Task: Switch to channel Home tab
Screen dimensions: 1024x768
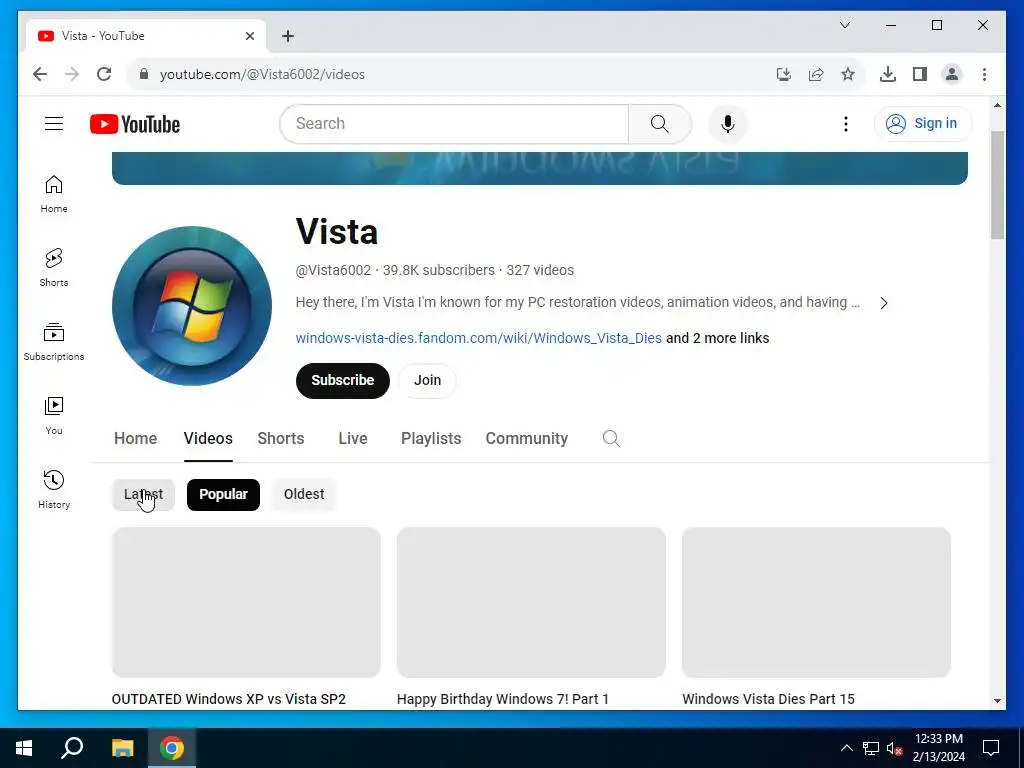Action: tap(135, 438)
